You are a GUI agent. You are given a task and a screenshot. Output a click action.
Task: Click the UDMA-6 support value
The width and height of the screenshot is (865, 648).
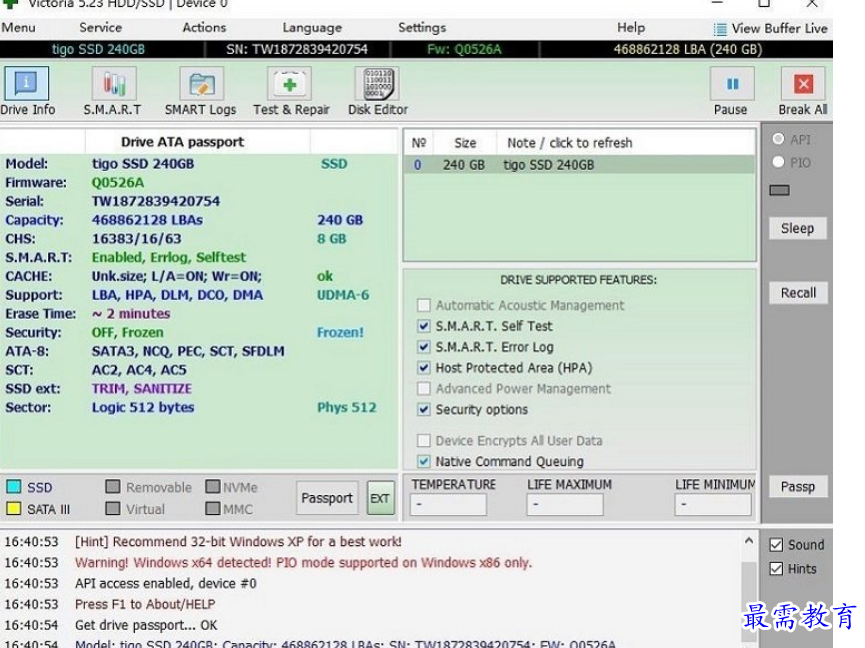pyautogui.click(x=343, y=295)
